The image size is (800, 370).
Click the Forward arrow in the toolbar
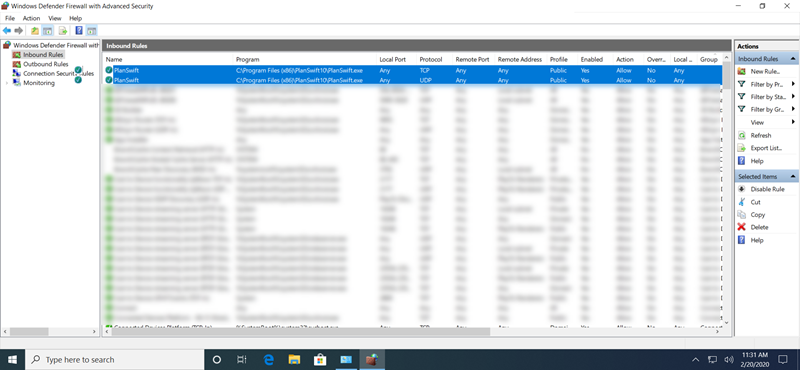(18, 31)
